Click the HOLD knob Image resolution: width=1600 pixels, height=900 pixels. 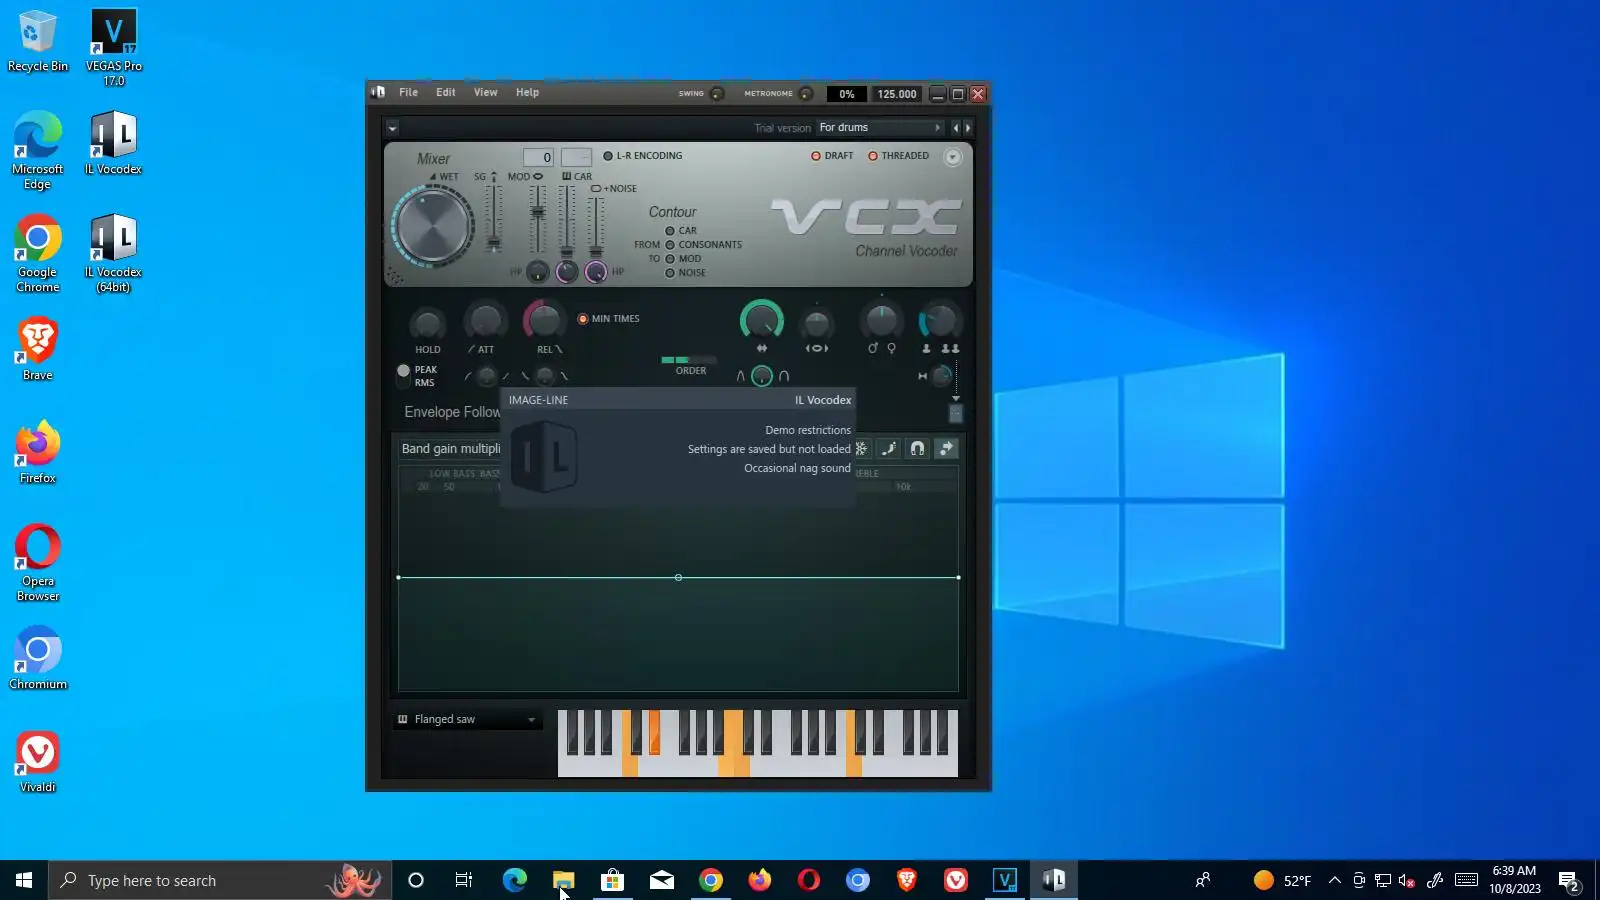427,323
